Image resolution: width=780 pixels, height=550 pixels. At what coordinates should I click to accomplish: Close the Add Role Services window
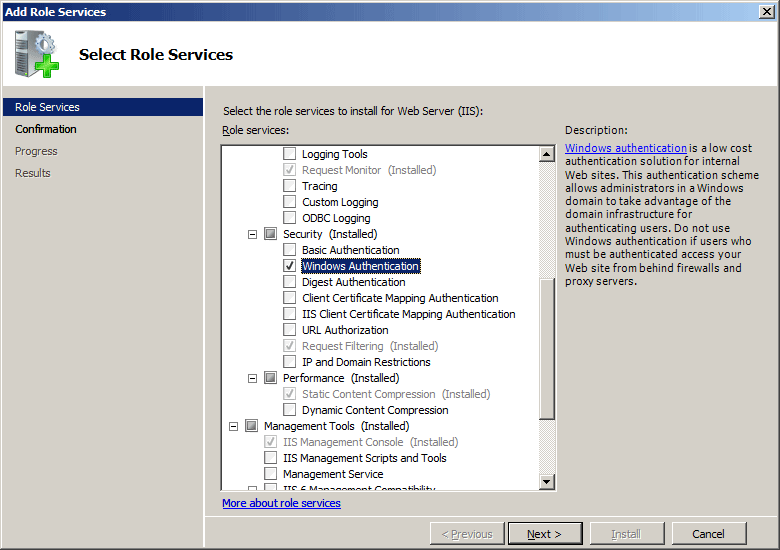(x=767, y=11)
